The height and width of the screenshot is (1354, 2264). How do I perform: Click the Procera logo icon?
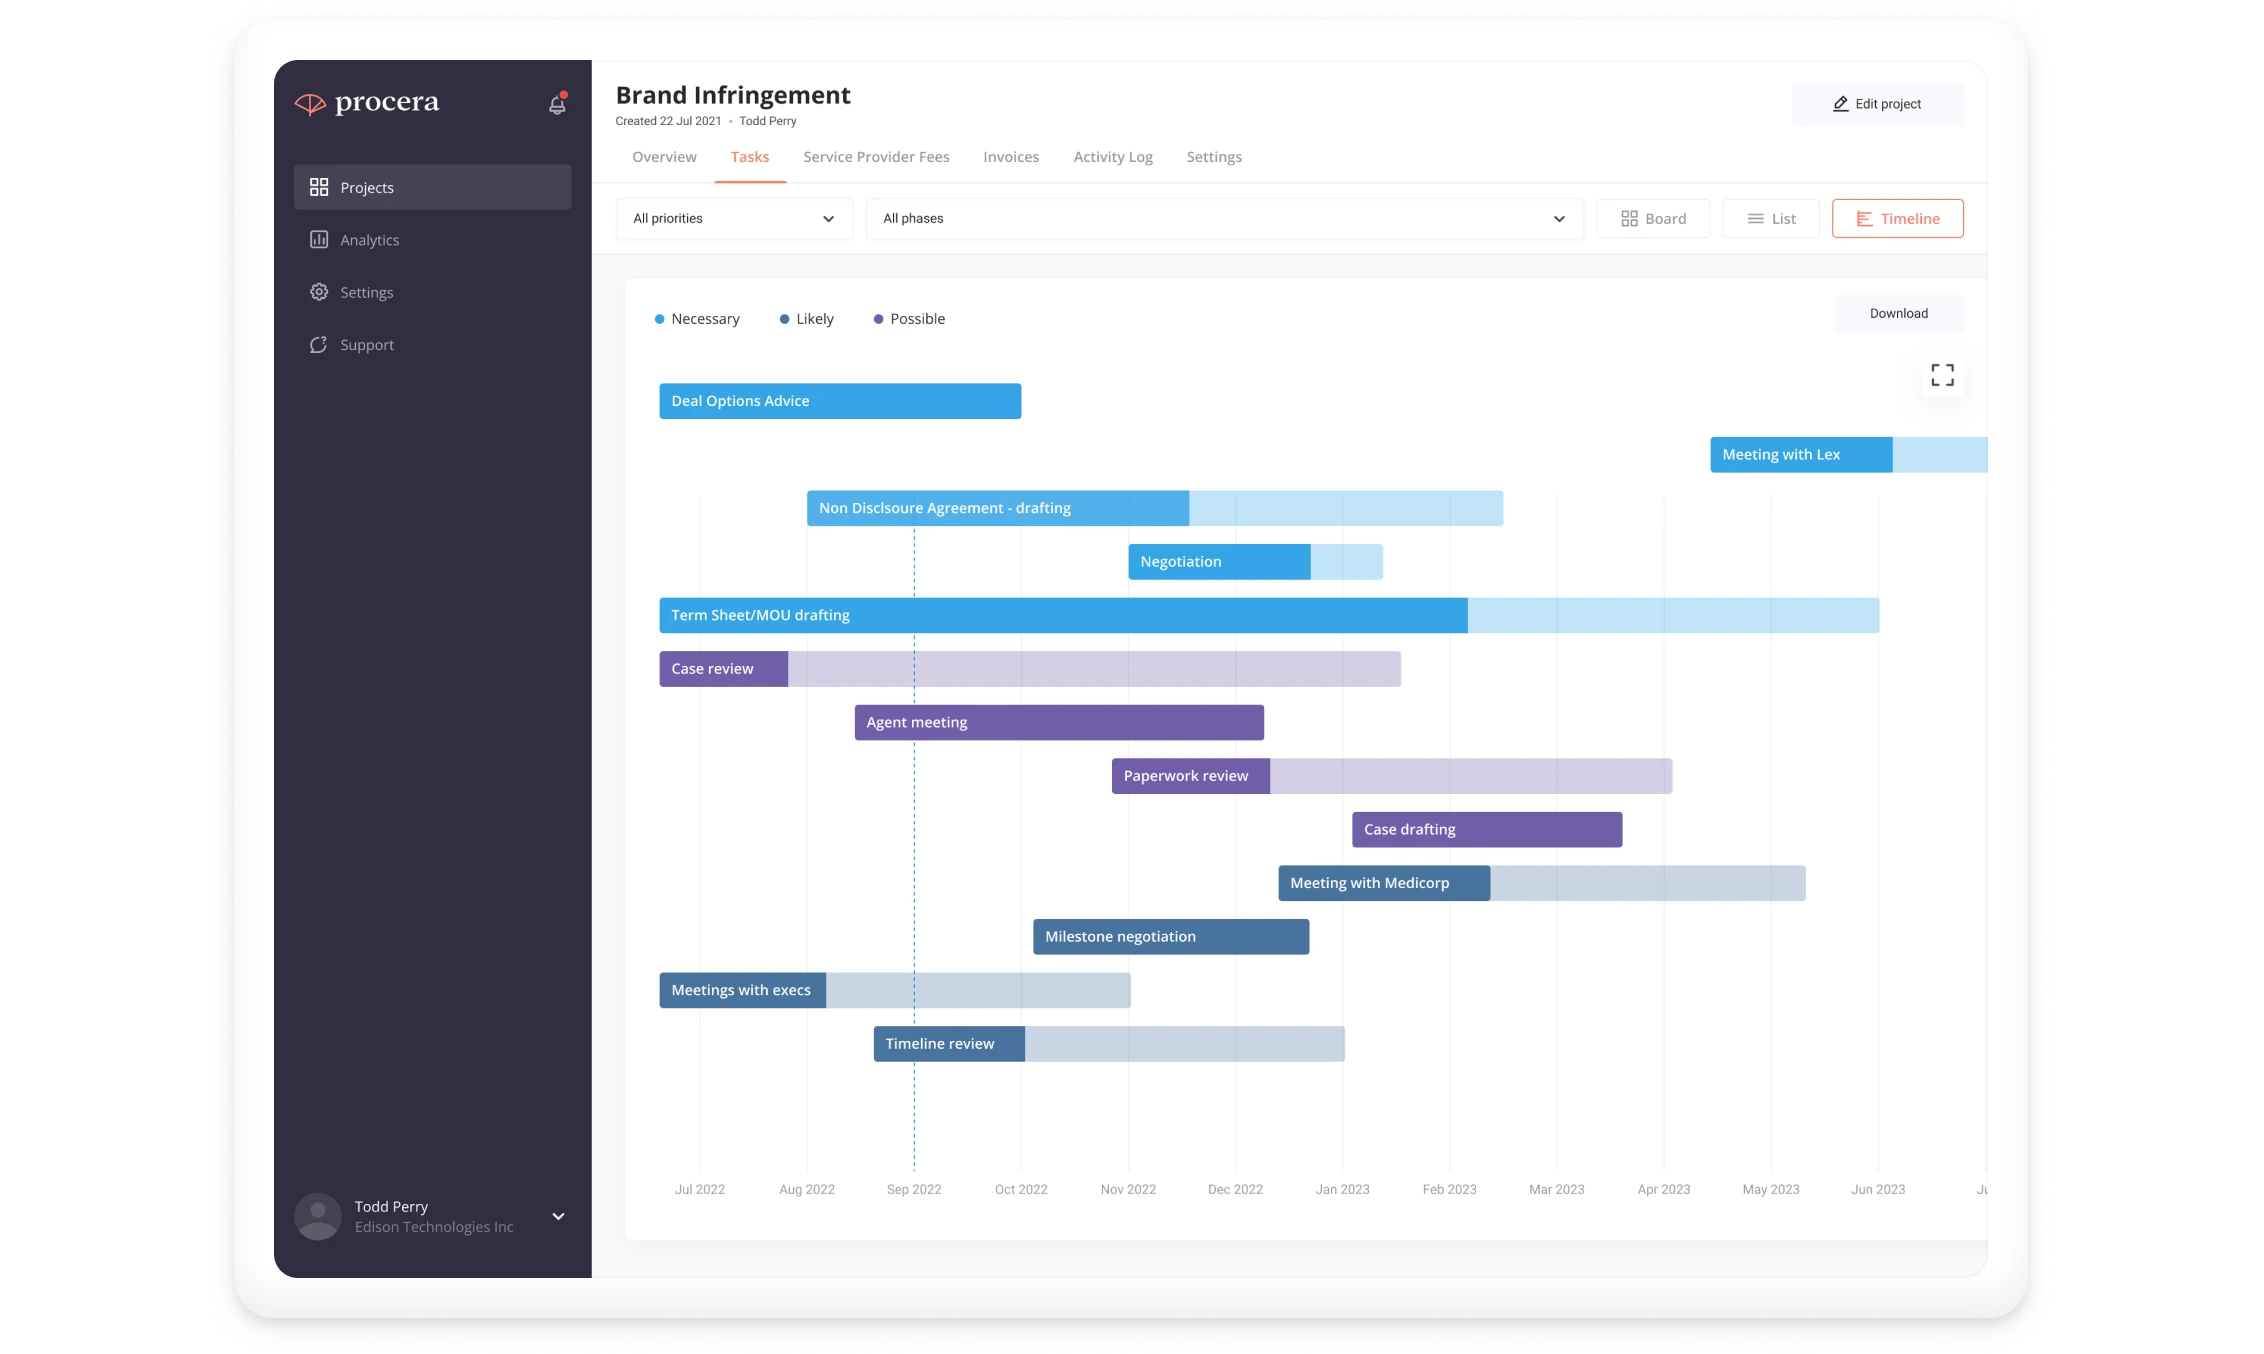pos(310,104)
